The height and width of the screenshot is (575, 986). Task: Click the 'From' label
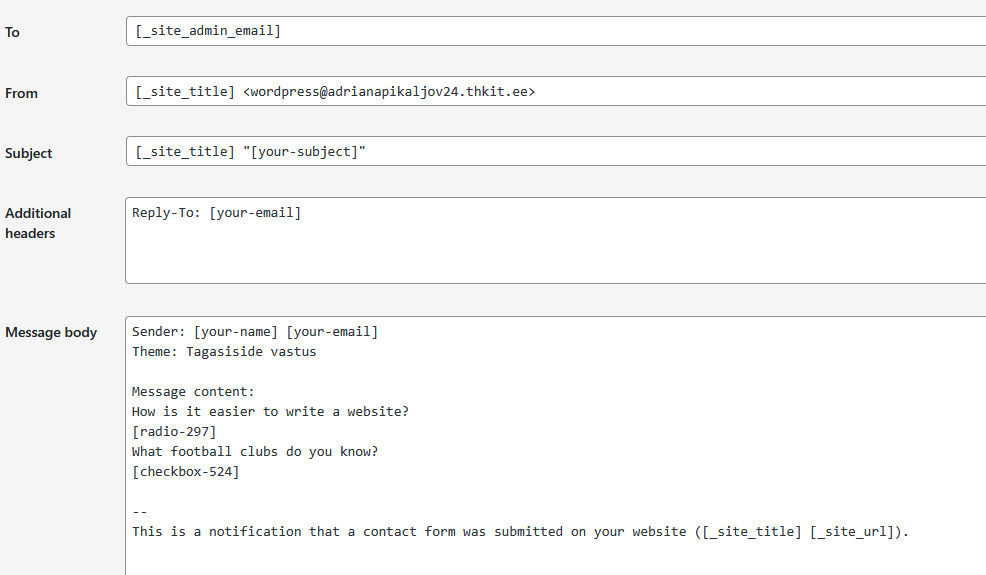[x=22, y=93]
